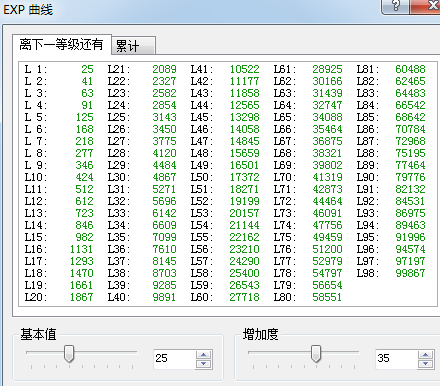440x386 pixels.
Task: Open the help question mark button
Action: (x=395, y=6)
